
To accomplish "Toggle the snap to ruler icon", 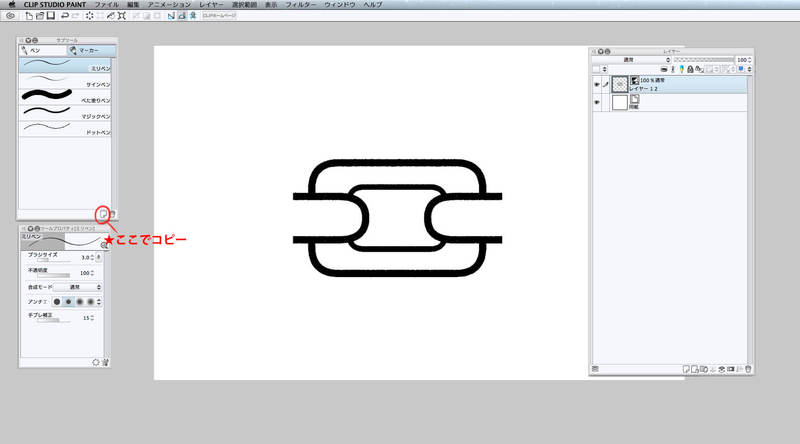I will [x=171, y=16].
